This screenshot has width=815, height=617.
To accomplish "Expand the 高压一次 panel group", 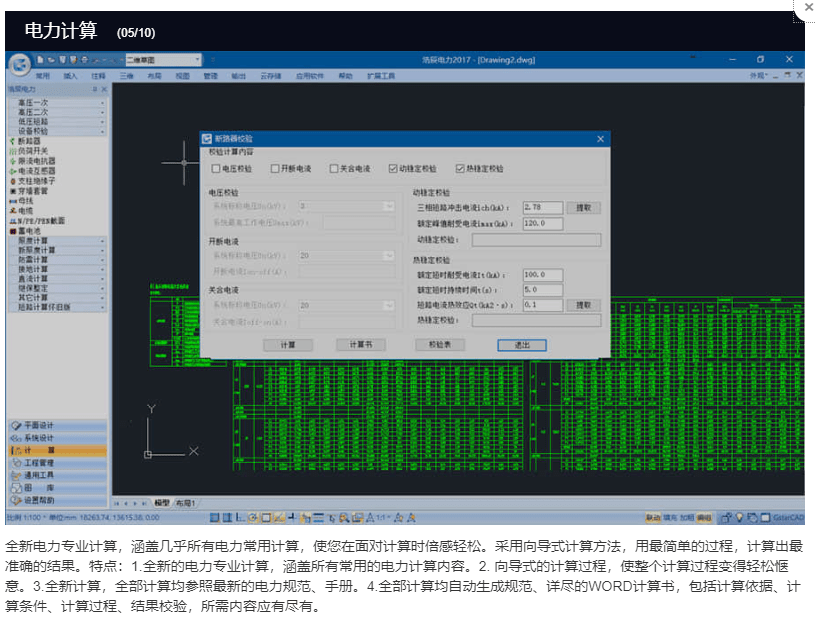I will pyautogui.click(x=58, y=103).
